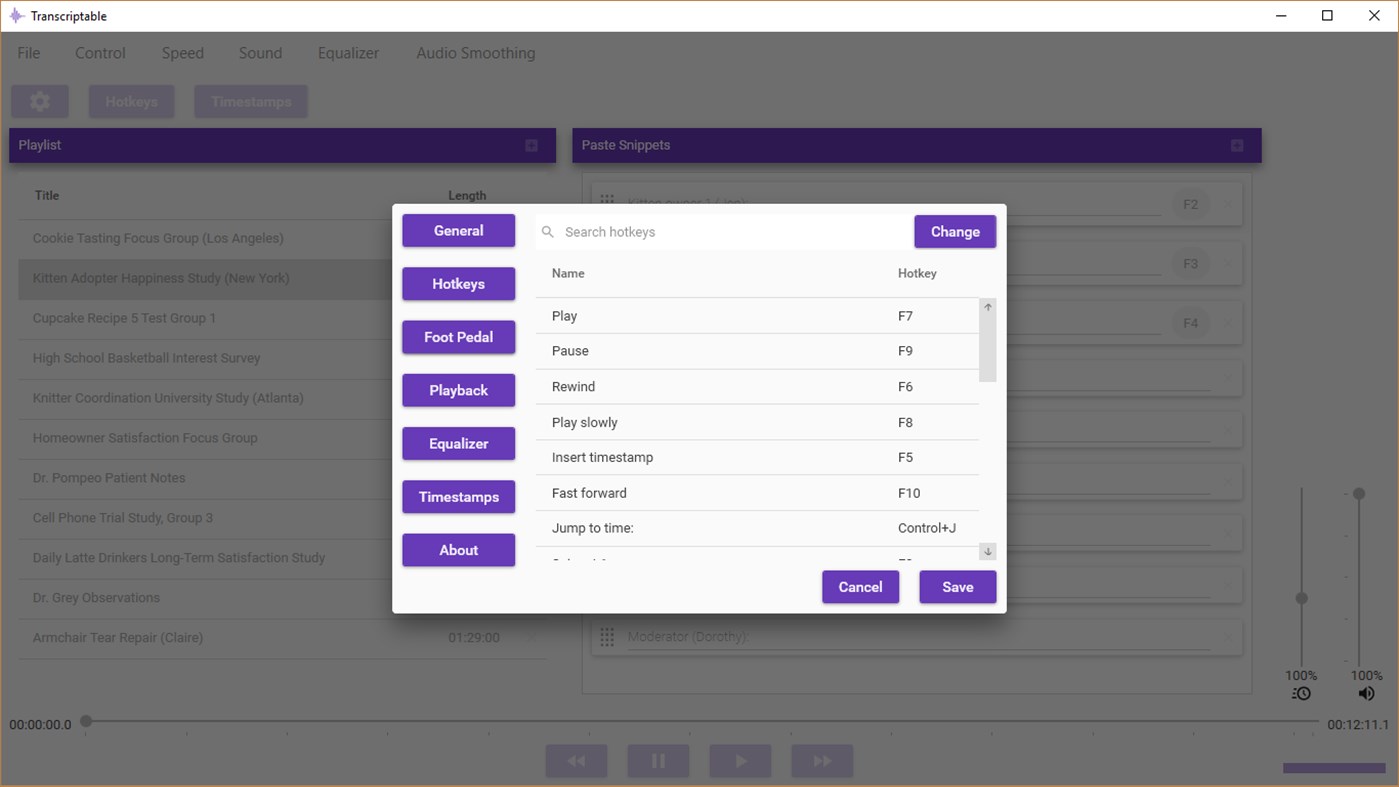
Task: Open the File menu
Action: pyautogui.click(x=28, y=52)
